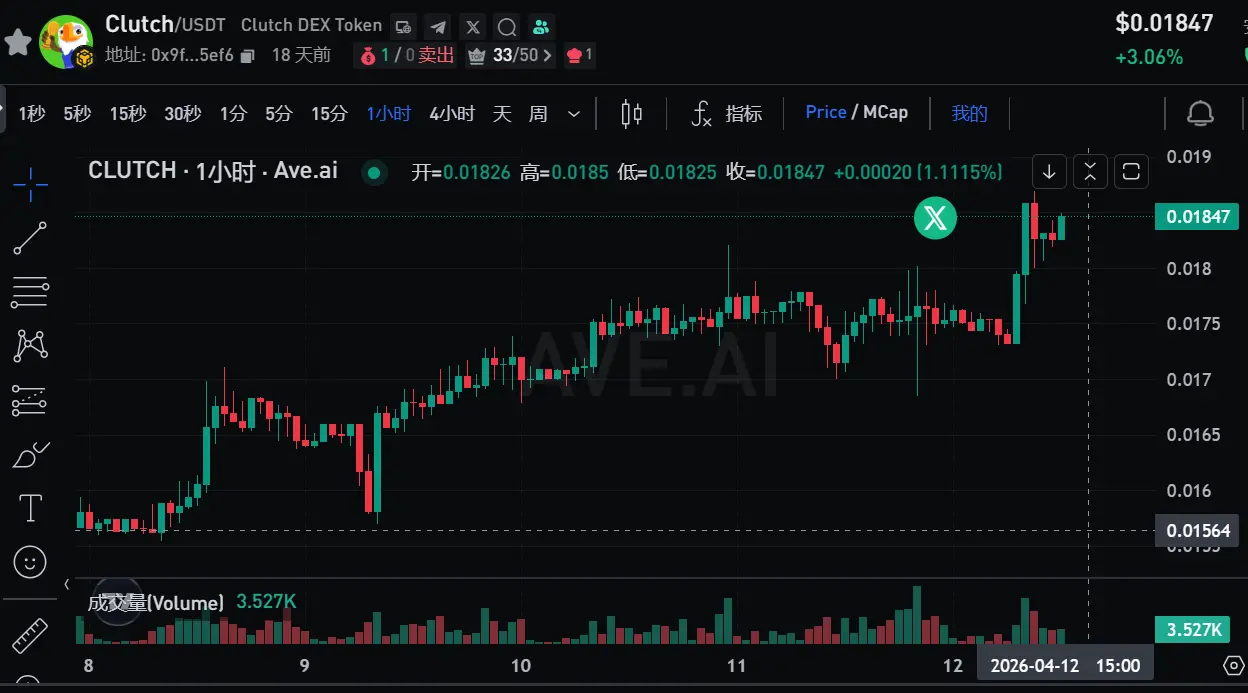Open the X (Twitter) link icon in header

click(473, 26)
